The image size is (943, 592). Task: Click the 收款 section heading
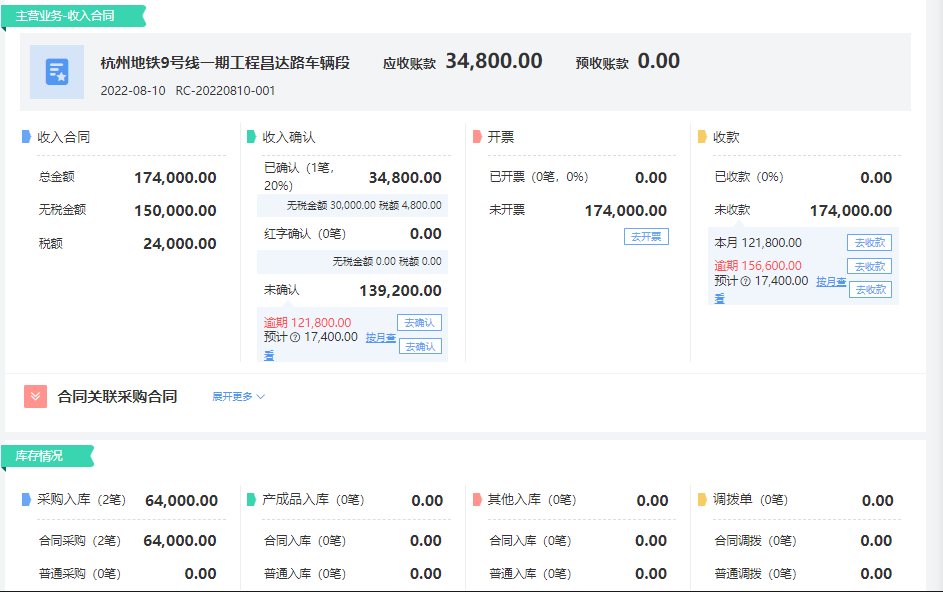726,137
